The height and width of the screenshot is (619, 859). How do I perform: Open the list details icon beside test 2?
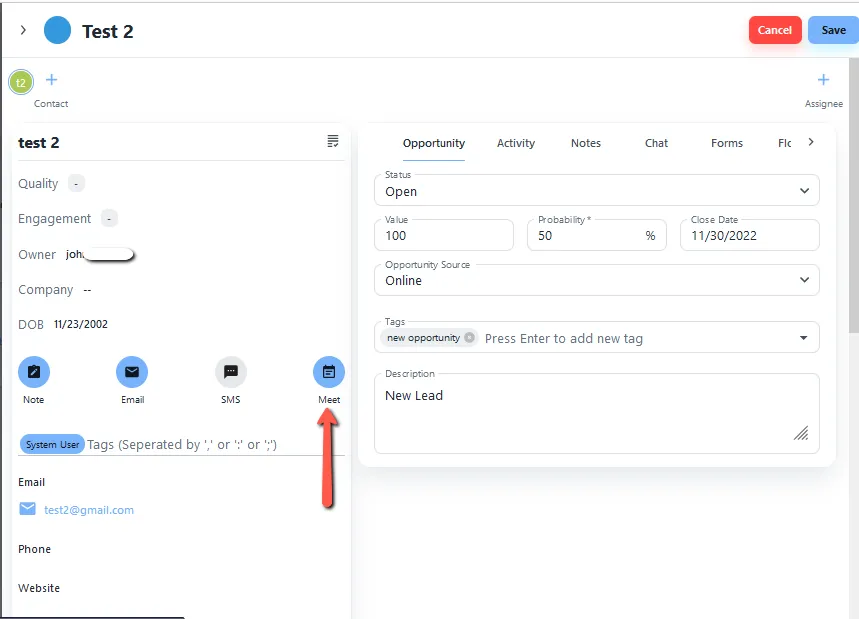click(x=333, y=141)
